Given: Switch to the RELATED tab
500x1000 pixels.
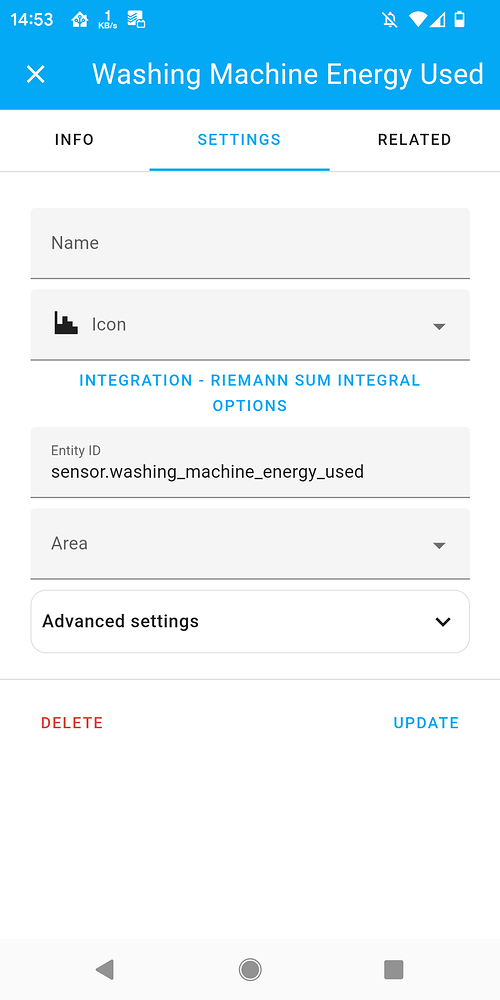Looking at the screenshot, I should [x=415, y=140].
